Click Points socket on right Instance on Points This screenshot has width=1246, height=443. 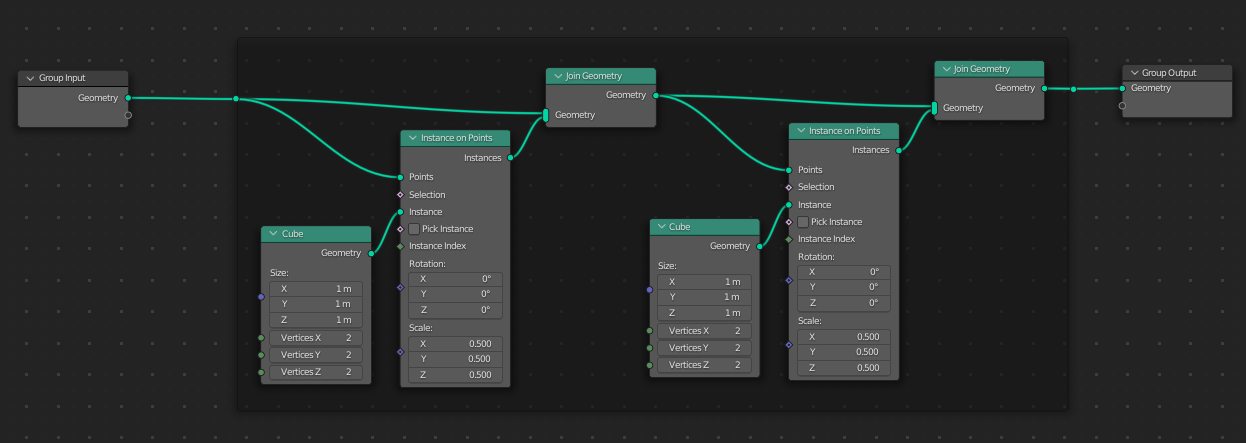788,170
